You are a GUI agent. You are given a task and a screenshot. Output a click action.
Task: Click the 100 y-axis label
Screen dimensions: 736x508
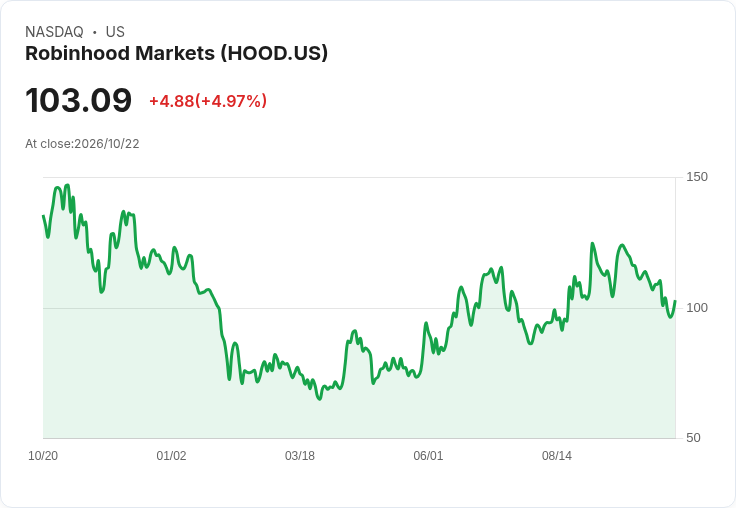(697, 308)
